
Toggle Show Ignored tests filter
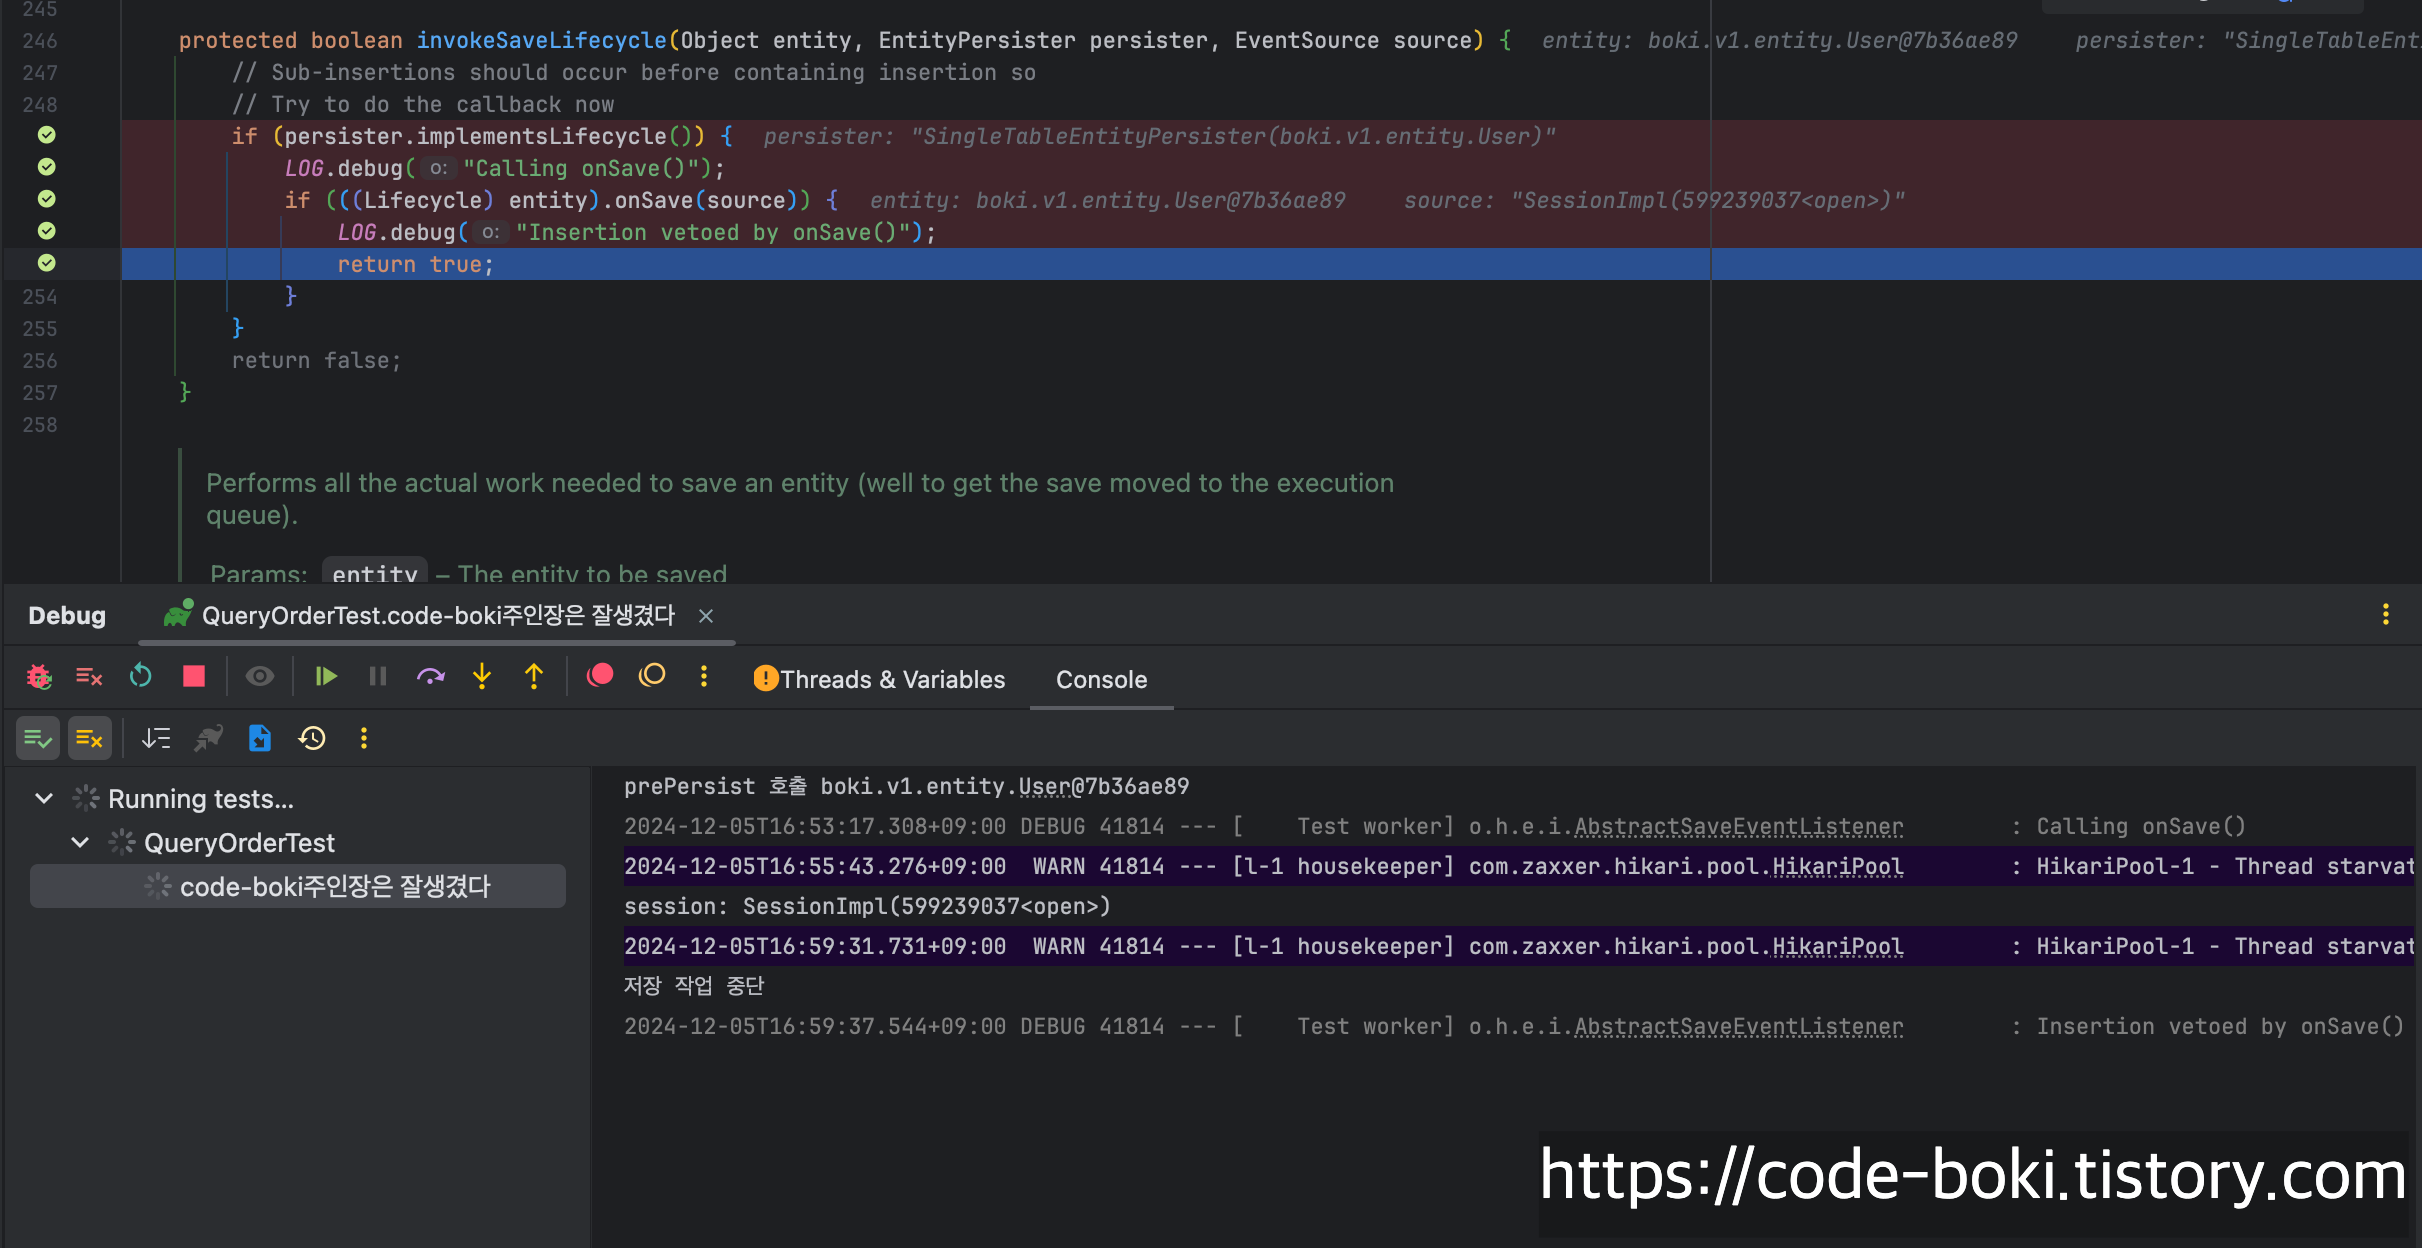[89, 739]
